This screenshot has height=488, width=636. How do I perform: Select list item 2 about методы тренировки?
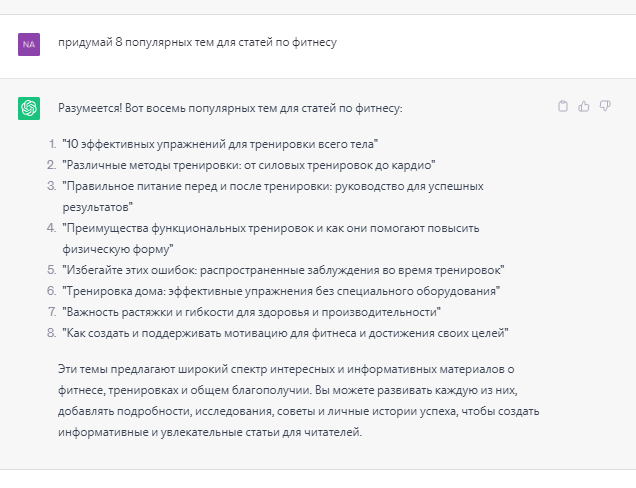pos(249,165)
